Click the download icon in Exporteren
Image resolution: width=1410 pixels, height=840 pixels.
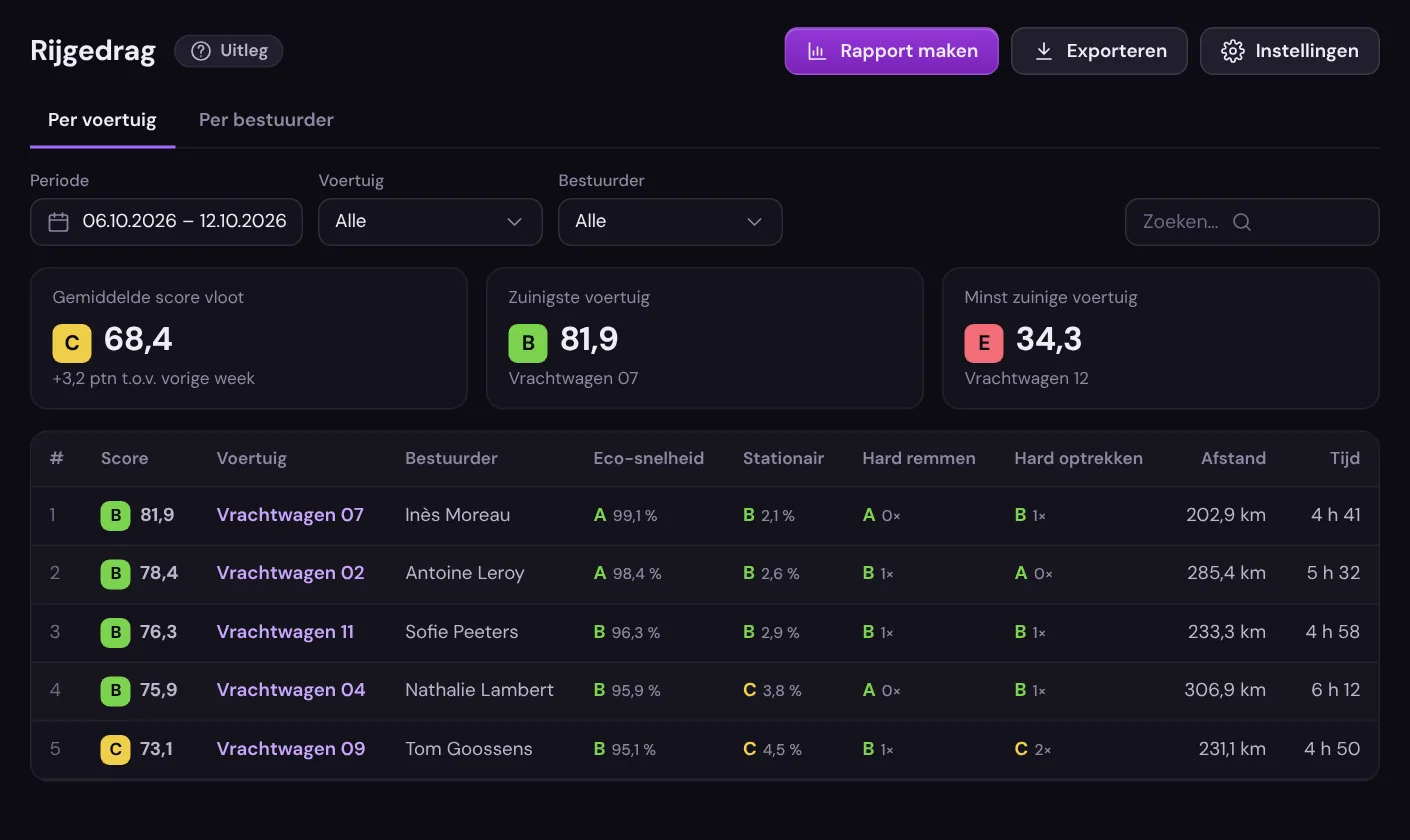point(1043,51)
